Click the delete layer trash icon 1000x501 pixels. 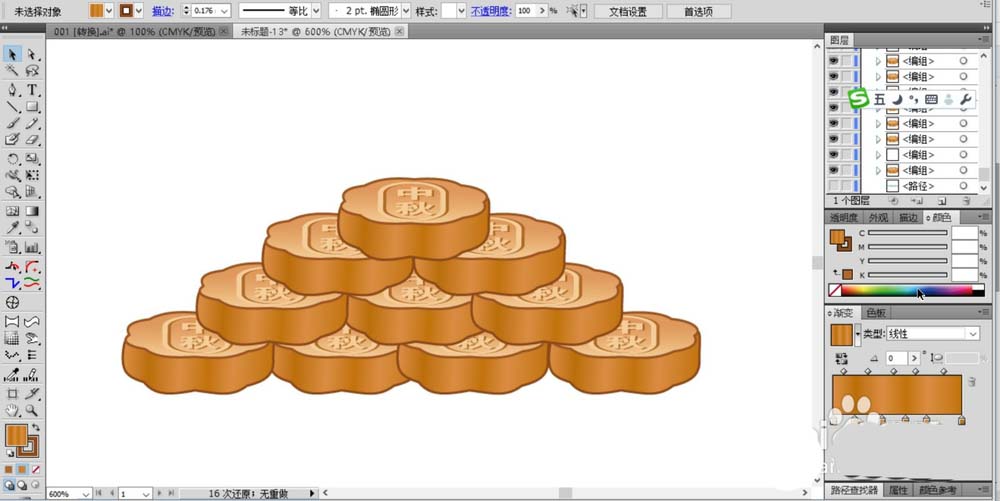point(967,201)
